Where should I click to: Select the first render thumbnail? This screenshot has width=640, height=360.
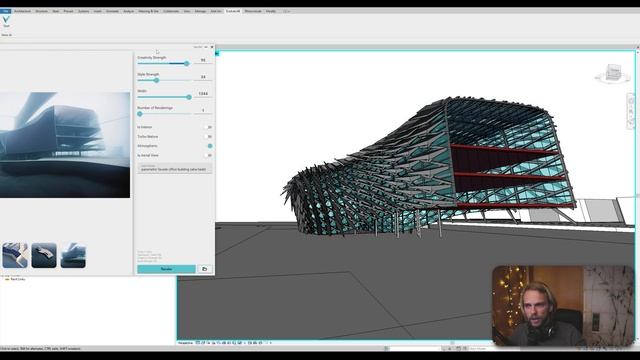tap(15, 256)
